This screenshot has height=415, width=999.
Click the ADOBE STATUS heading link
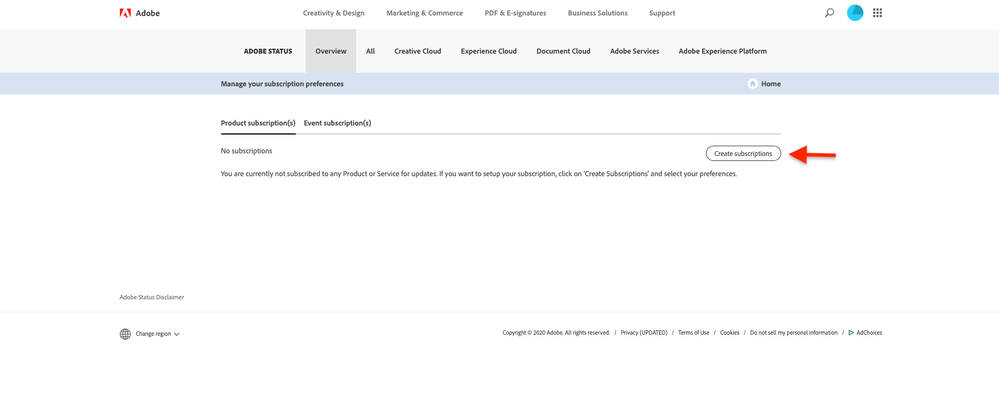click(268, 51)
